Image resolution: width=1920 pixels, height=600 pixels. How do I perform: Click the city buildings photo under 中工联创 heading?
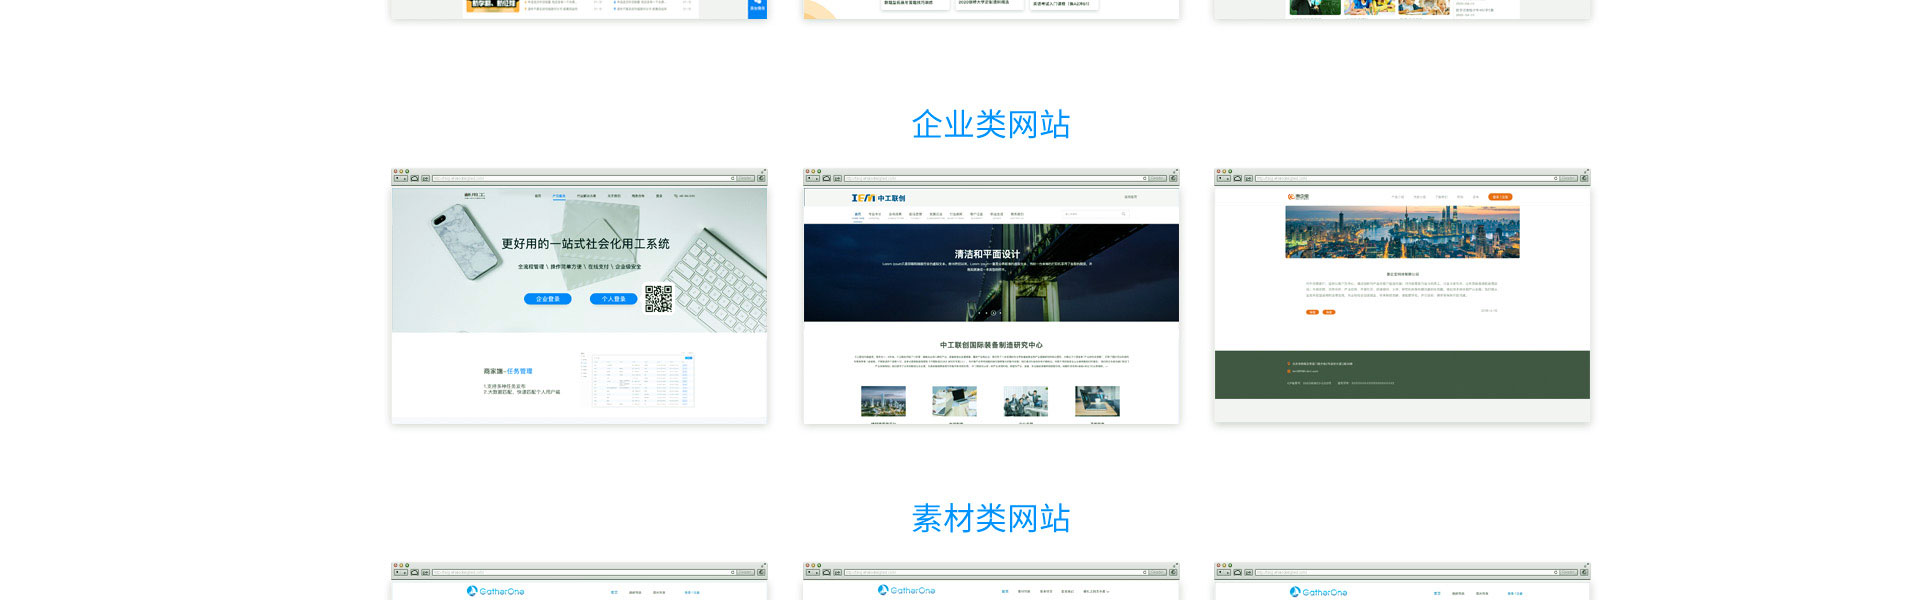883,401
